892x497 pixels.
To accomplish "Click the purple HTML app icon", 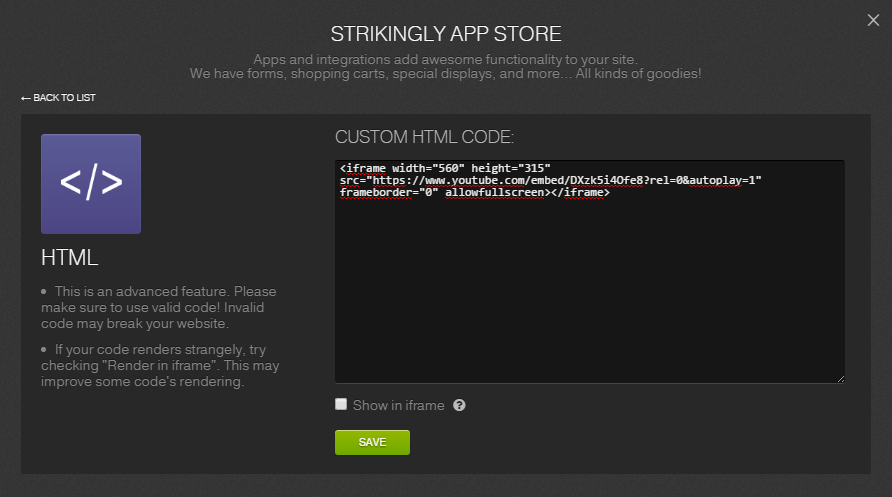I will tap(91, 184).
